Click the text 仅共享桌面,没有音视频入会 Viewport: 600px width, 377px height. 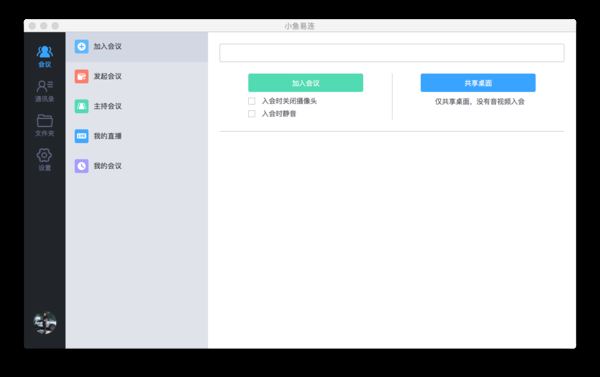pos(479,101)
